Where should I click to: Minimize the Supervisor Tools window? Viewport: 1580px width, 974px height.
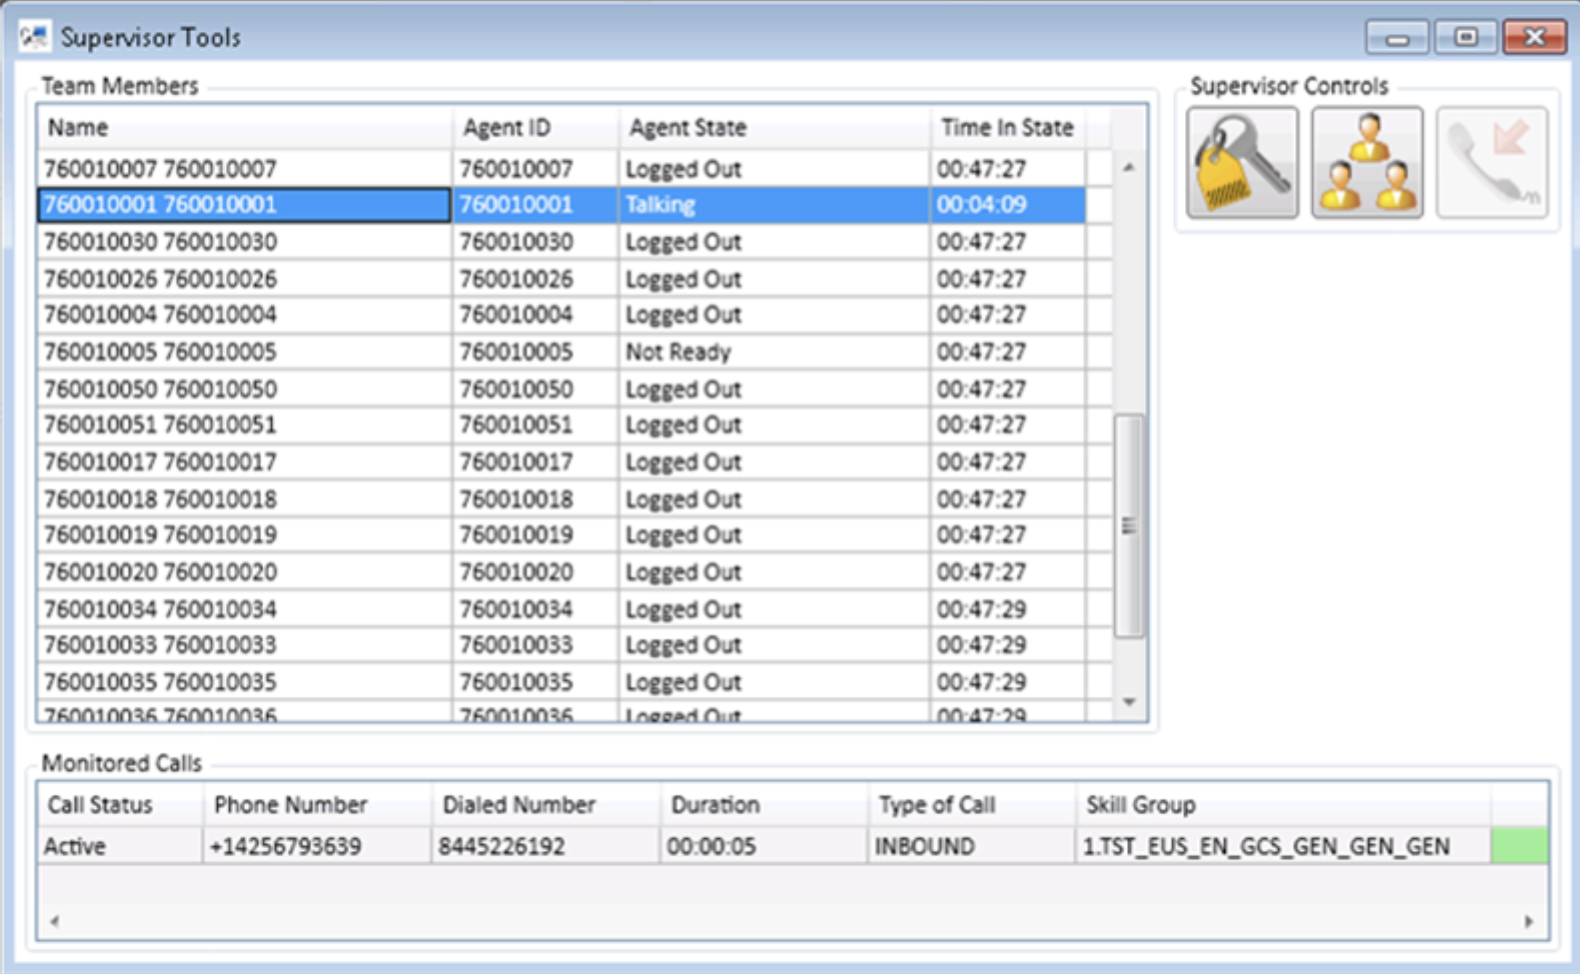pyautogui.click(x=1397, y=38)
